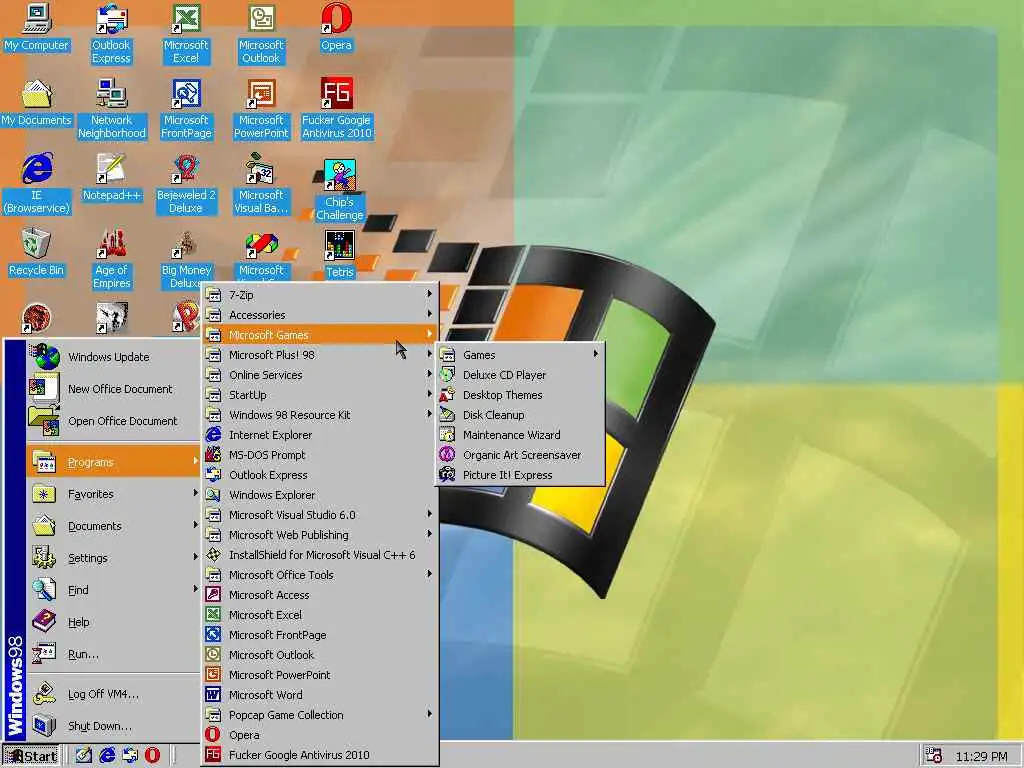Screen dimensions: 1024x768
Task: Expand the Microsoft Plus! 98 group
Action: coord(319,355)
